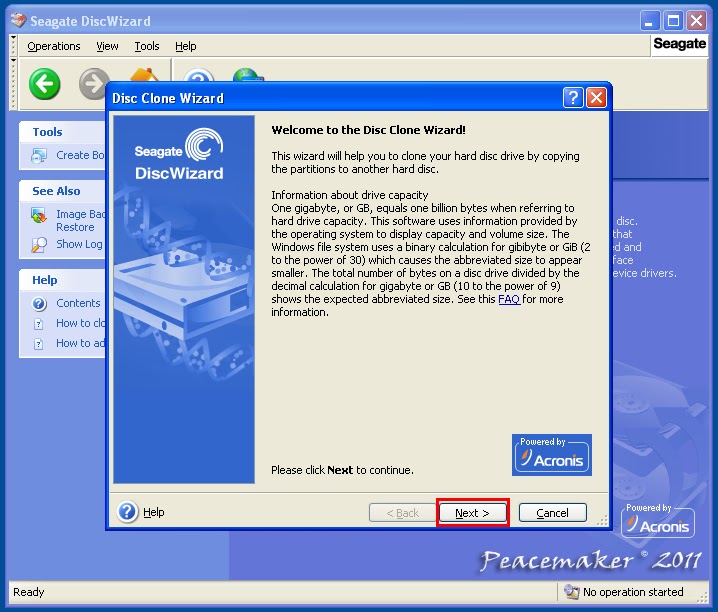
Task: Click the 'Please click Next to continue.' text
Action: [342, 470]
